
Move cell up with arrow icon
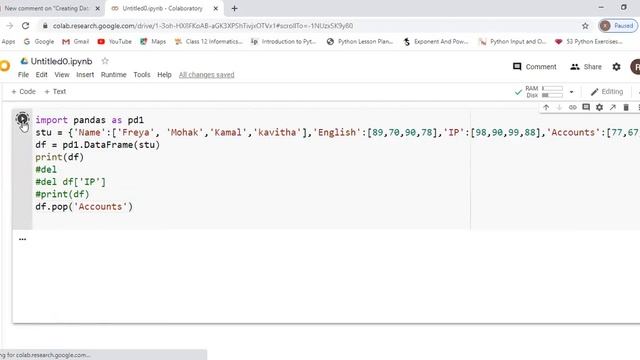[x=546, y=107]
